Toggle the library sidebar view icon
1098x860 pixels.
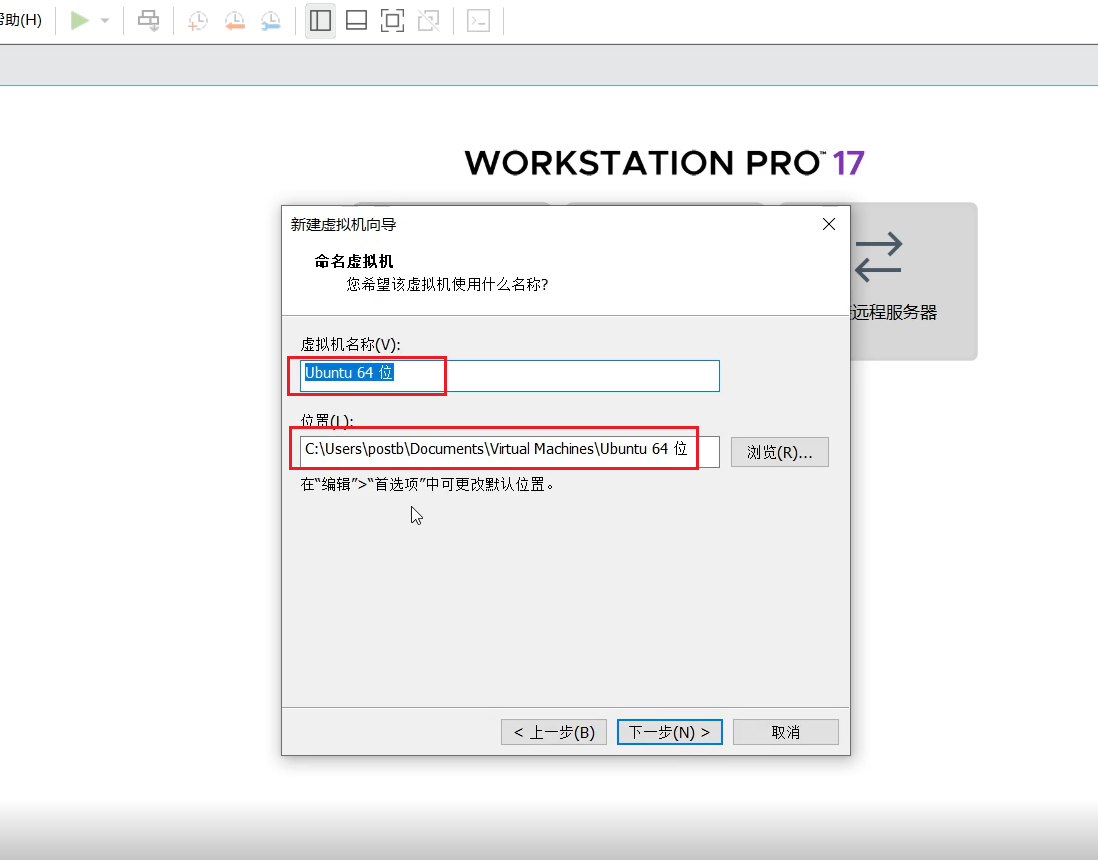320,20
